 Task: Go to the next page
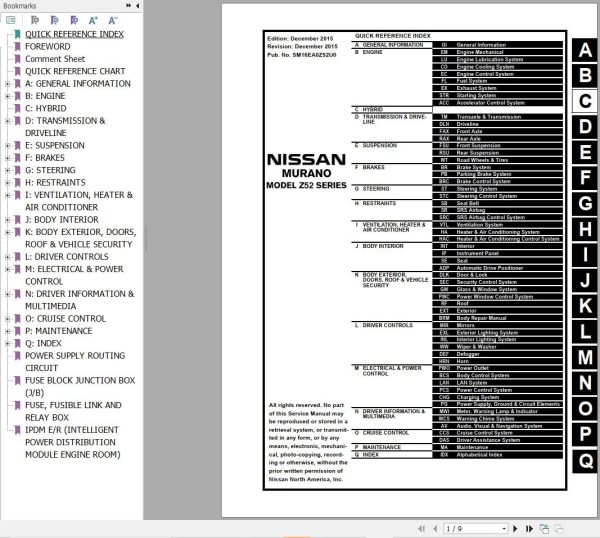click(515, 528)
